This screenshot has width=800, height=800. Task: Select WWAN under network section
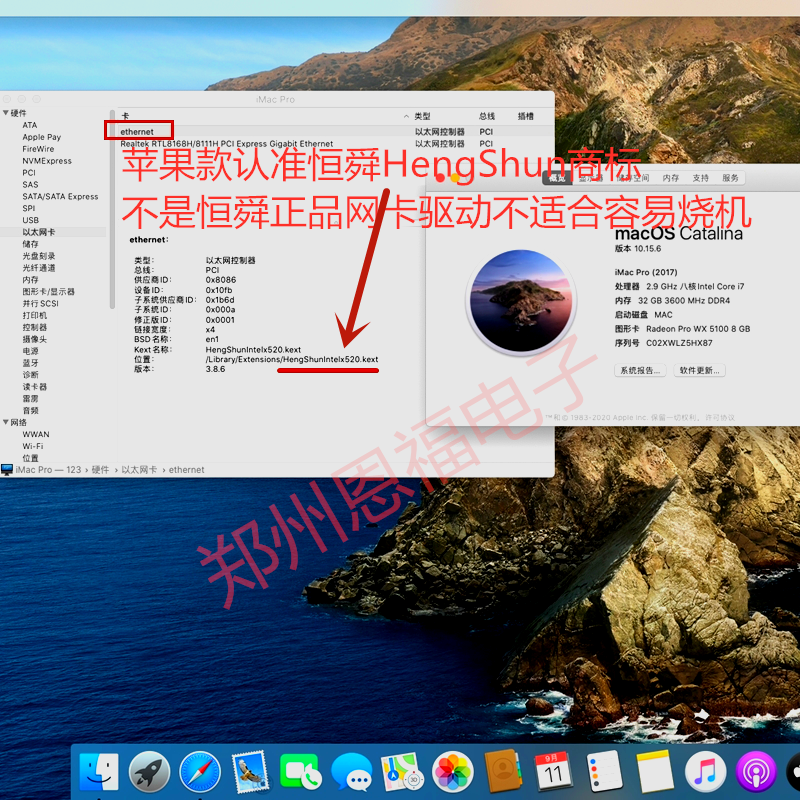[36, 434]
